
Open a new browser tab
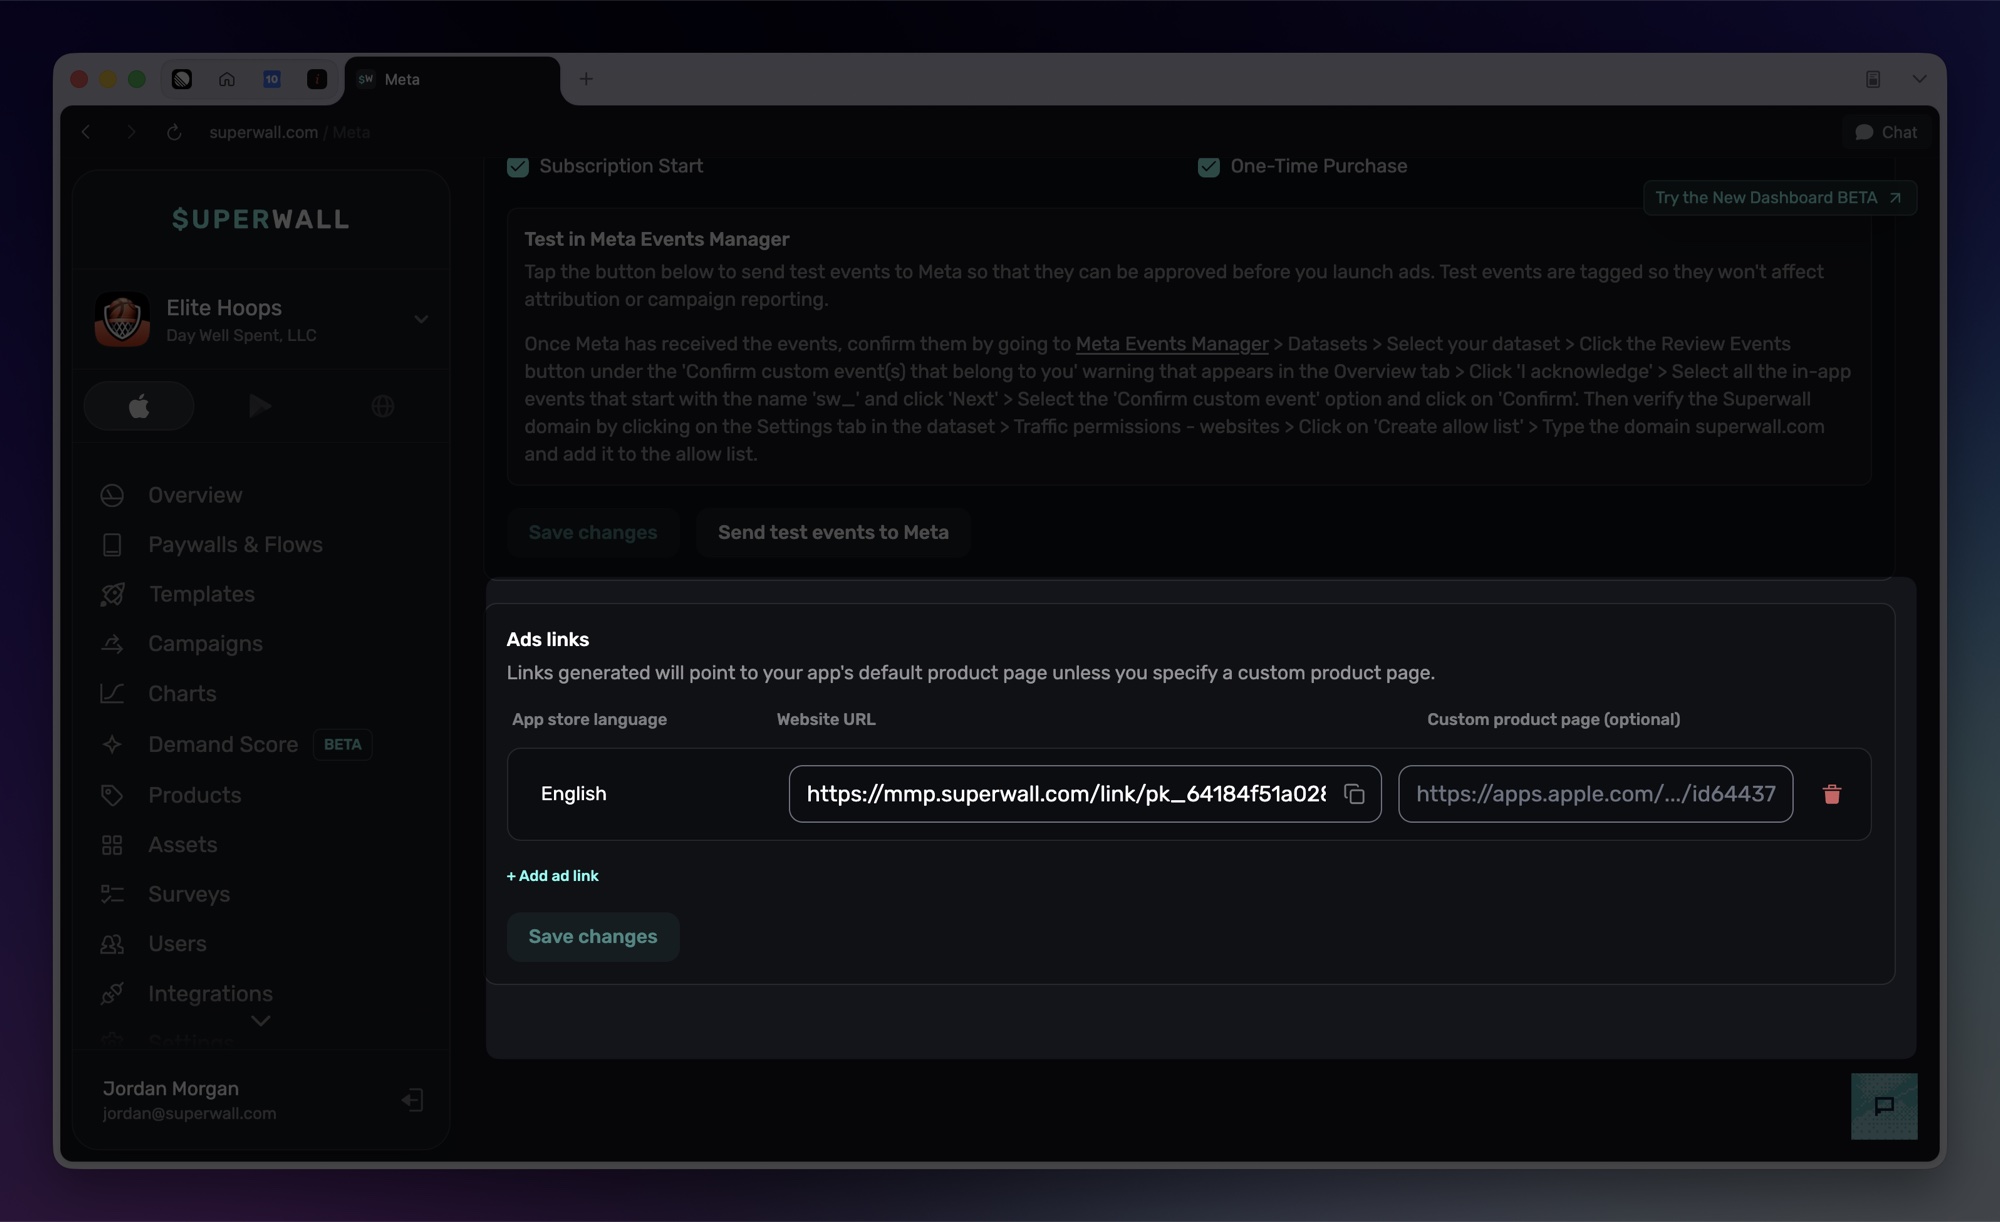pyautogui.click(x=586, y=79)
